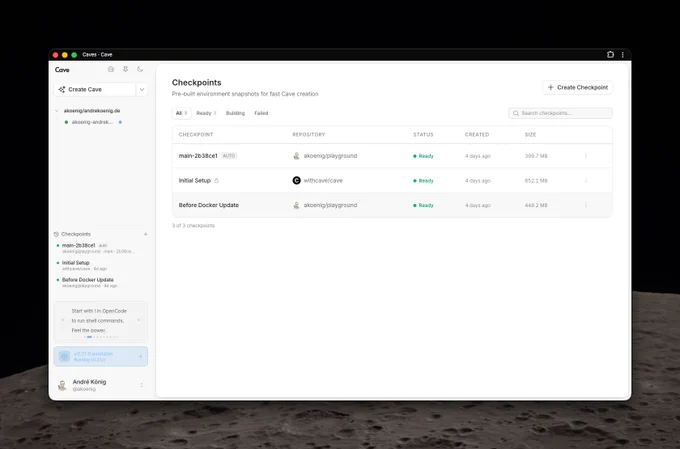Select the All filter tab

point(181,113)
